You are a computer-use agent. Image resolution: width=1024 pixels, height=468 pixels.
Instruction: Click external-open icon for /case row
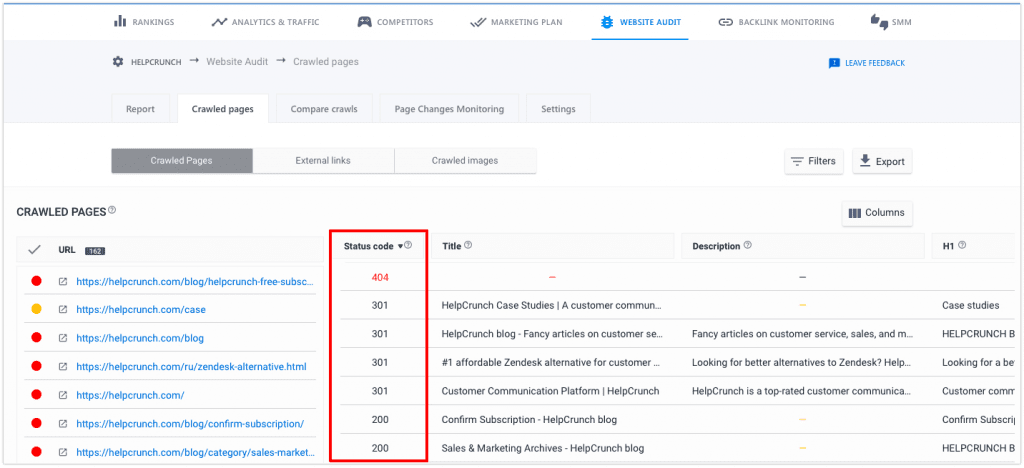point(63,309)
